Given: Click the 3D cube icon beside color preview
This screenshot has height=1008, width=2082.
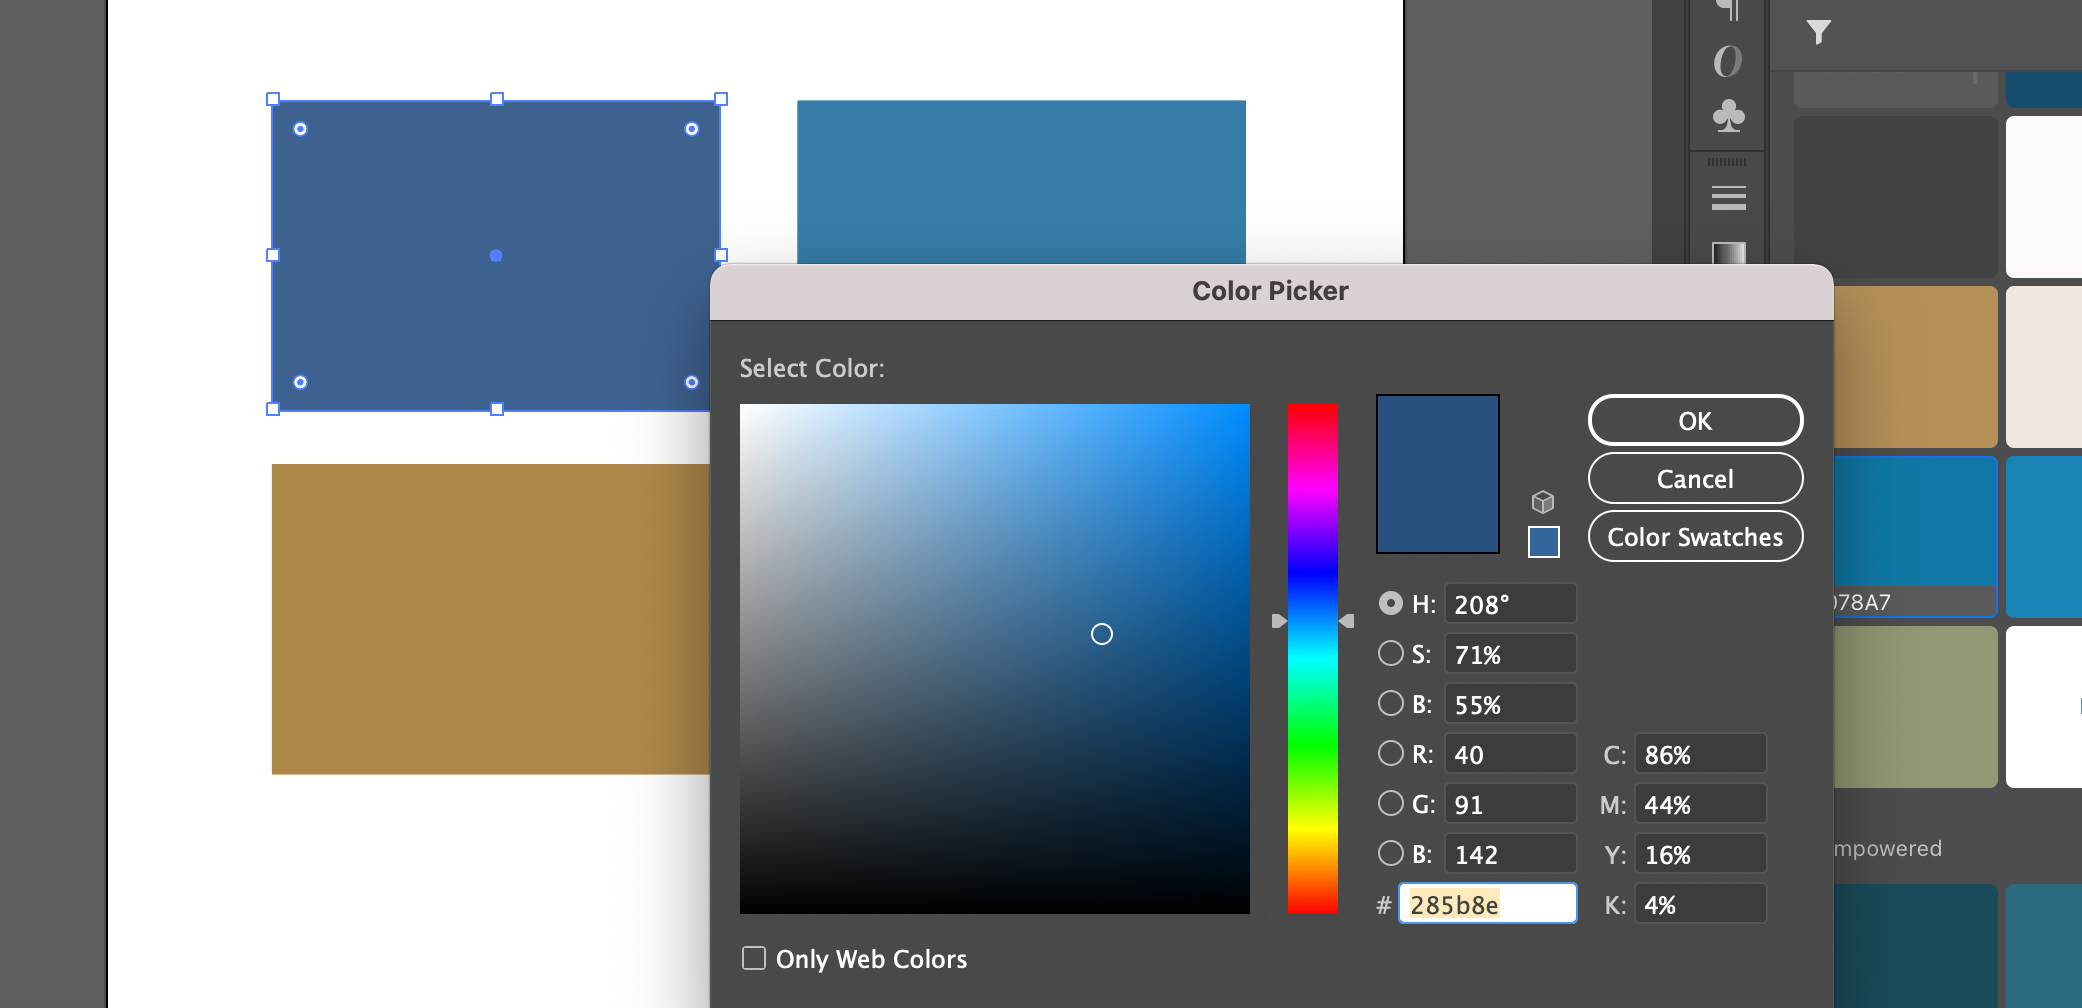Looking at the screenshot, I should pos(1543,502).
